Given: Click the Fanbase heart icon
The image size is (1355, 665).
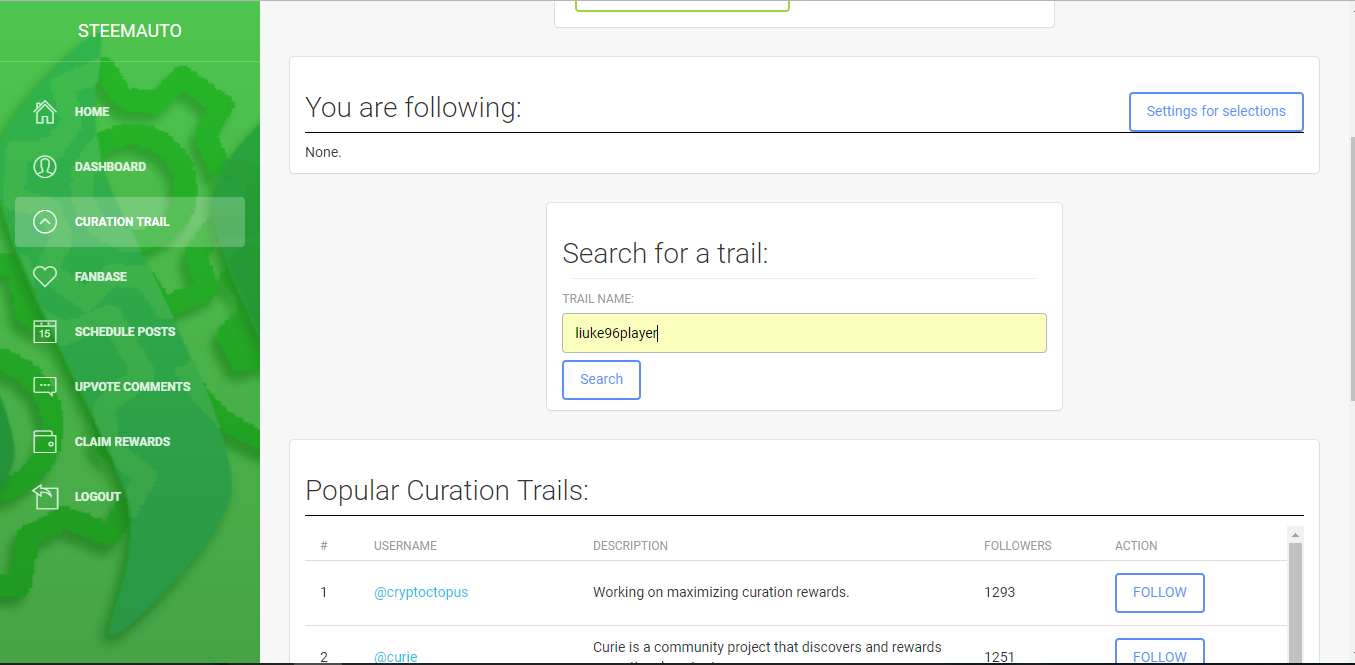Looking at the screenshot, I should (x=45, y=276).
